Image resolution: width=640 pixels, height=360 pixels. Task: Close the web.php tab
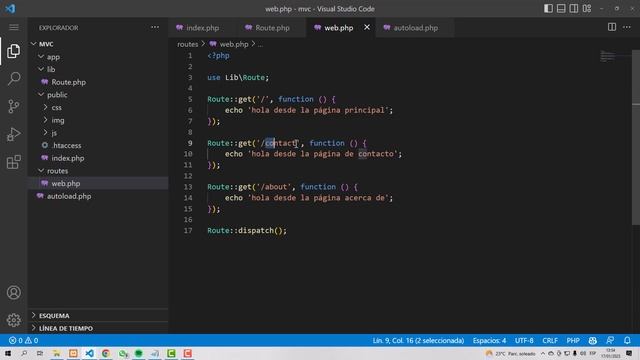coord(367,27)
